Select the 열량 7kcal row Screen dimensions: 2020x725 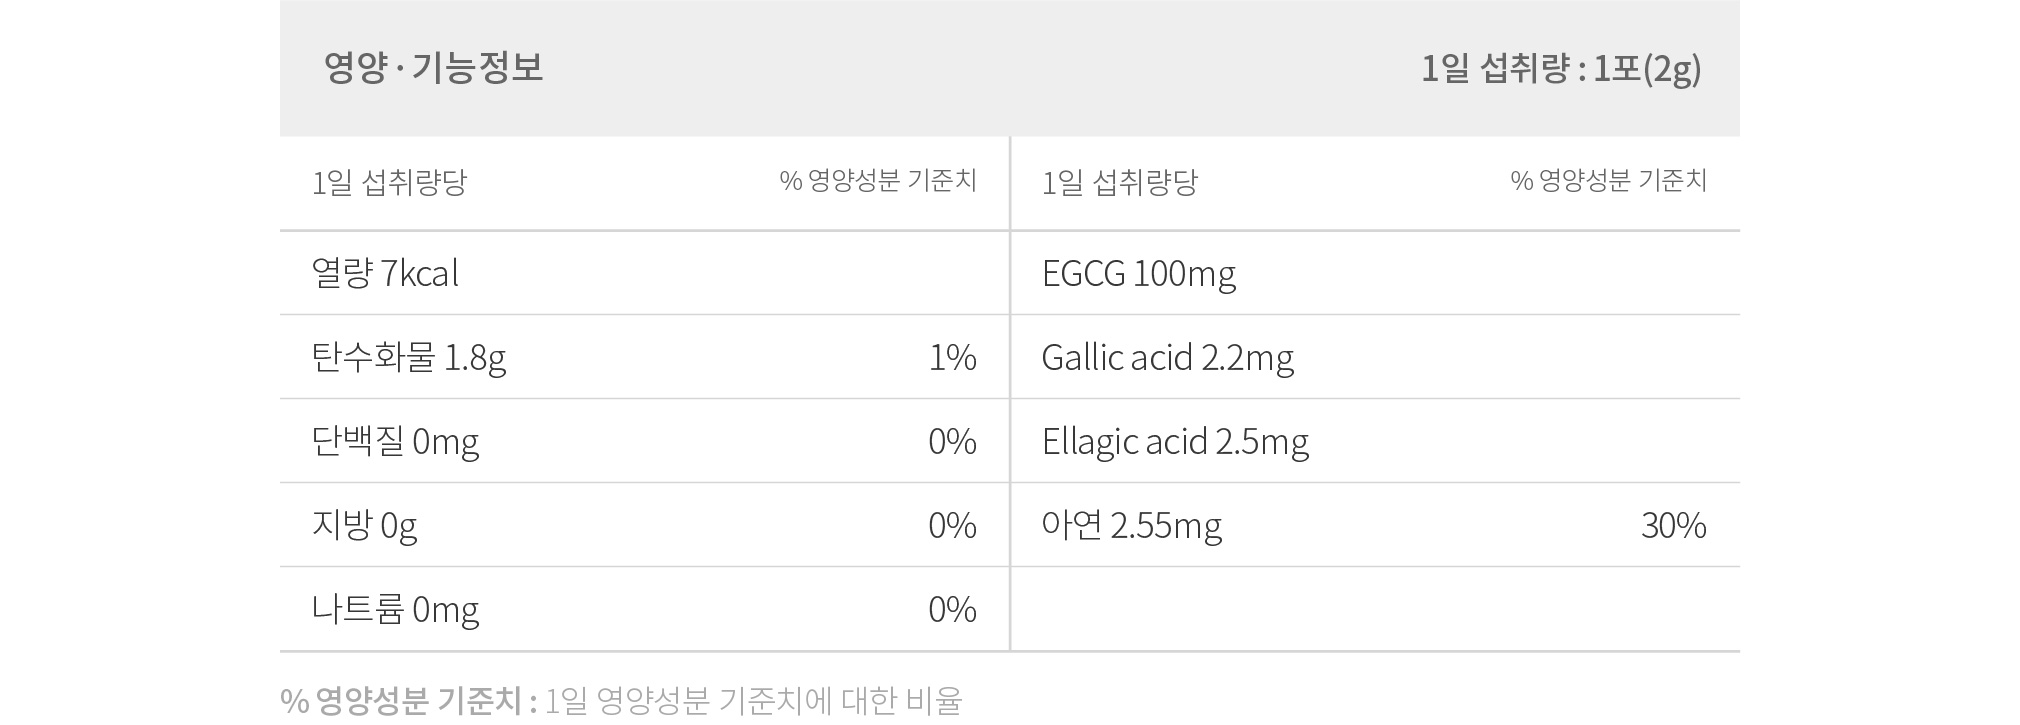(644, 273)
